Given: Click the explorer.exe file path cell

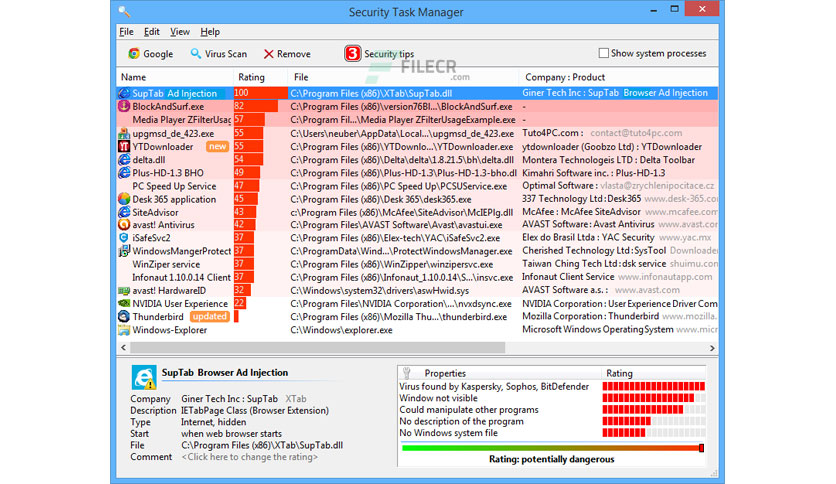Looking at the screenshot, I should 341,330.
